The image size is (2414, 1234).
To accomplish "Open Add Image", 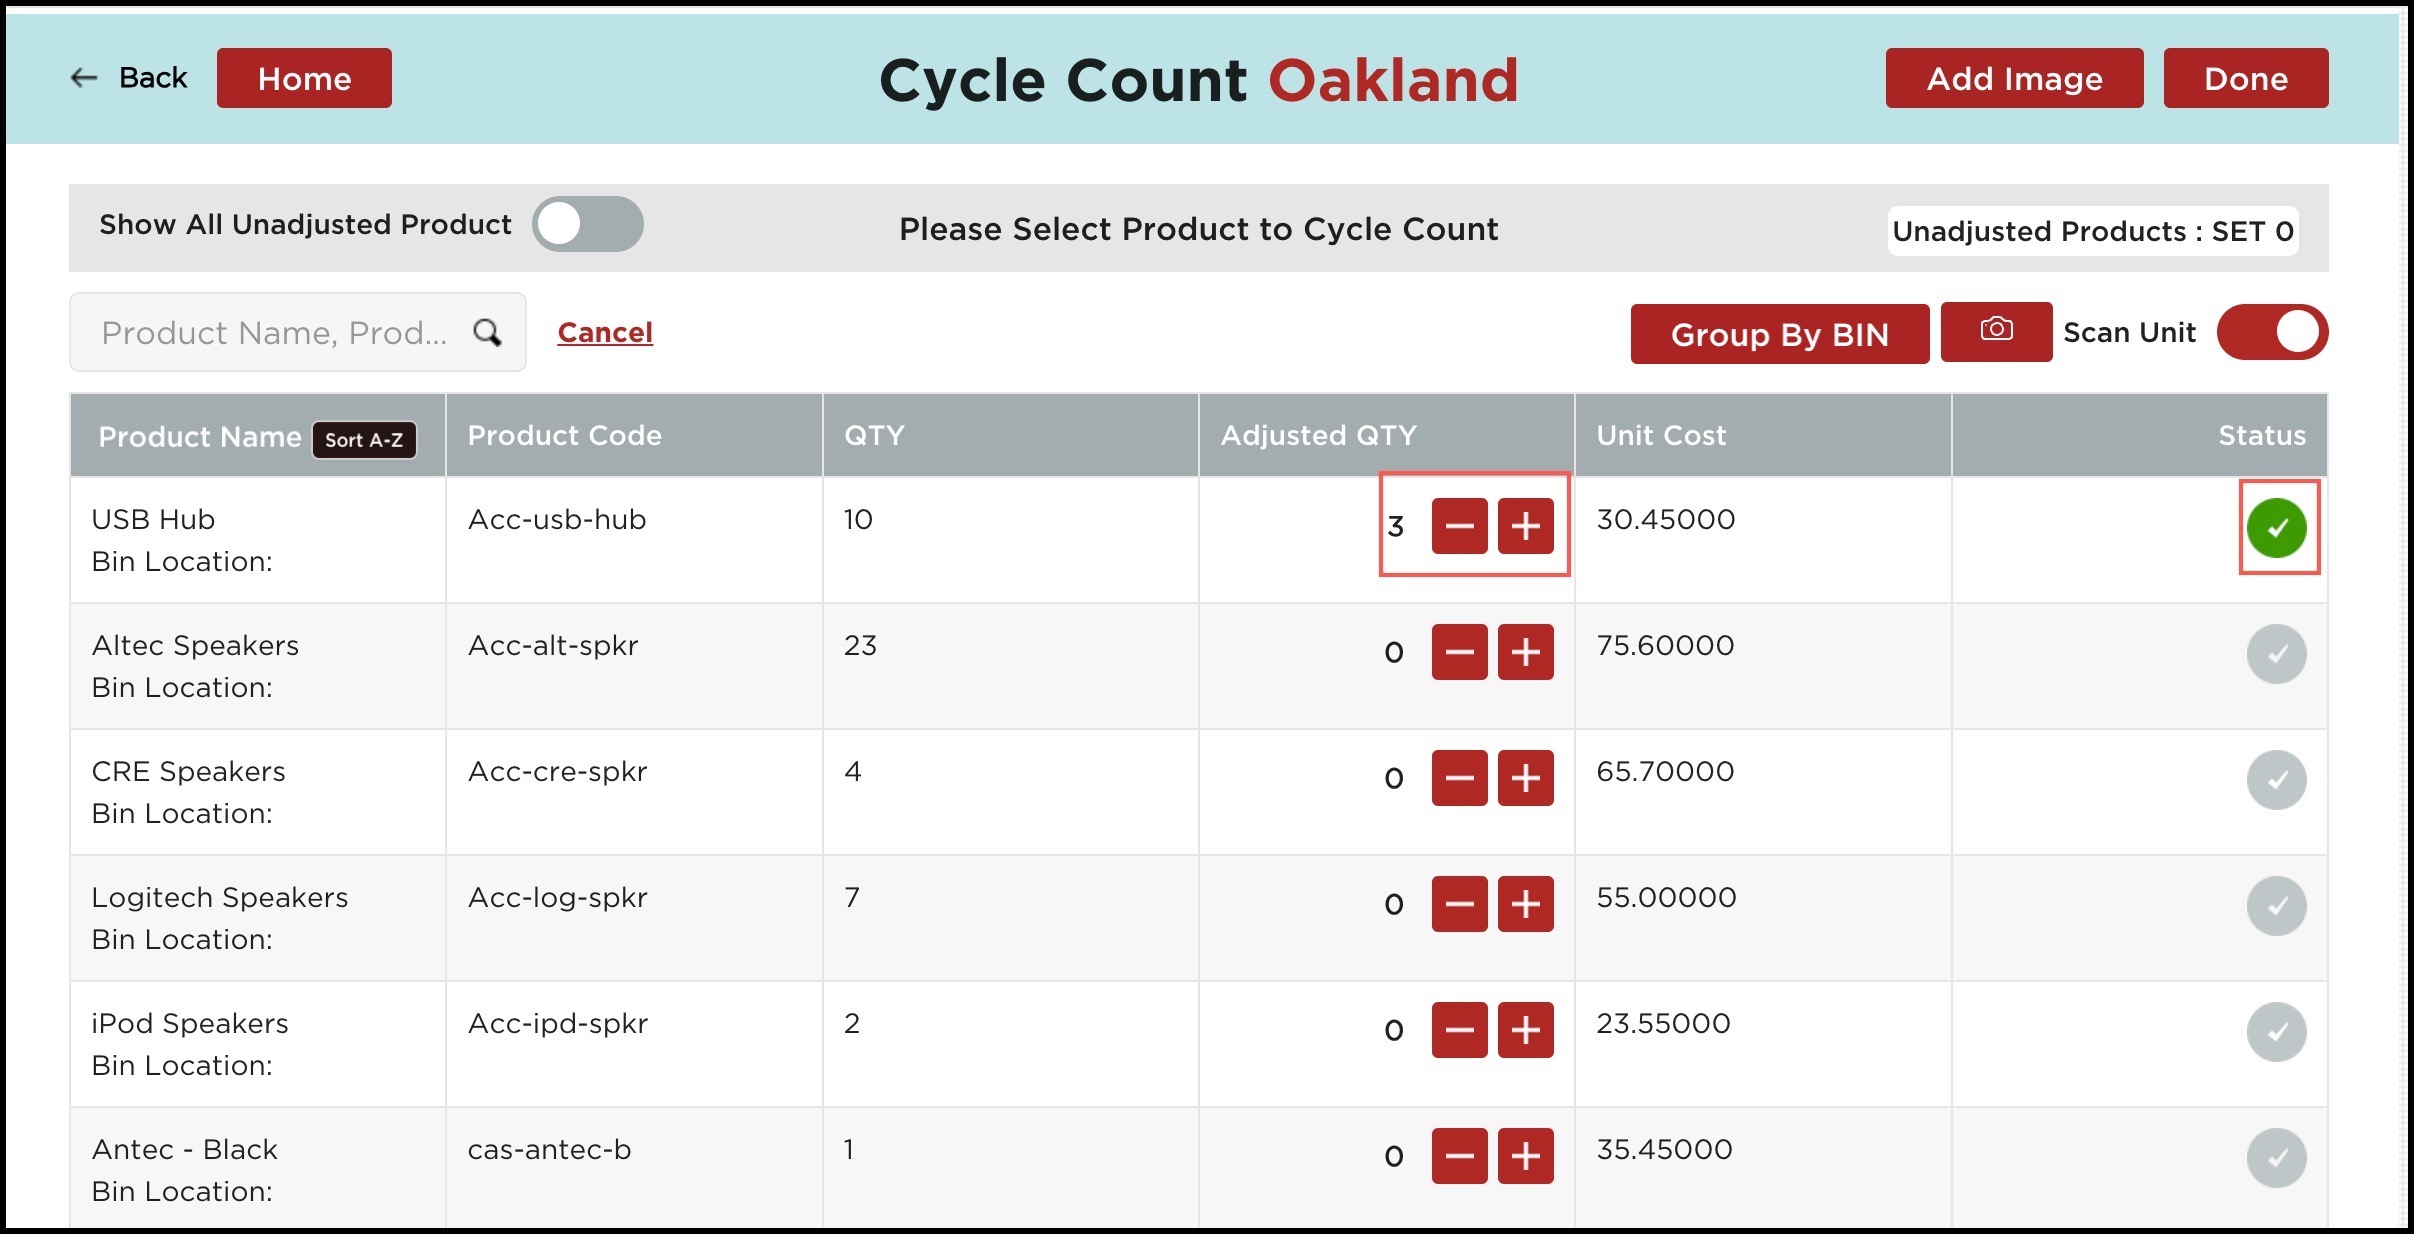I will click(2014, 78).
